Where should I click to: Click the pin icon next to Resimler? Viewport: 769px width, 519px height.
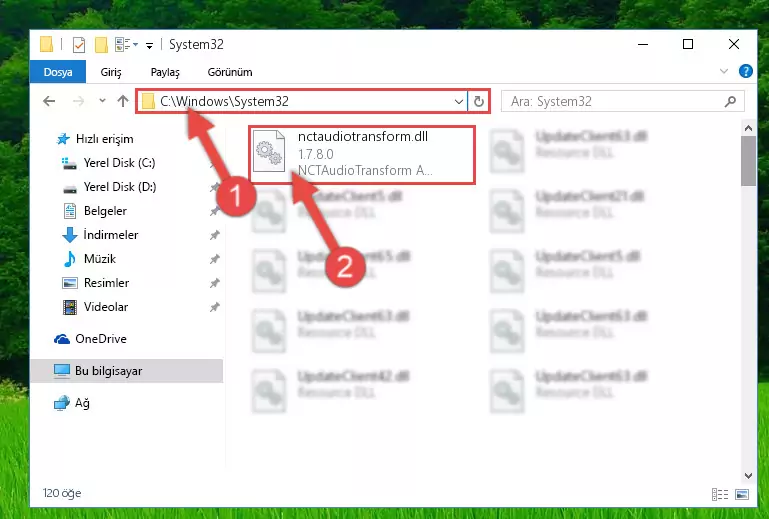pos(214,284)
